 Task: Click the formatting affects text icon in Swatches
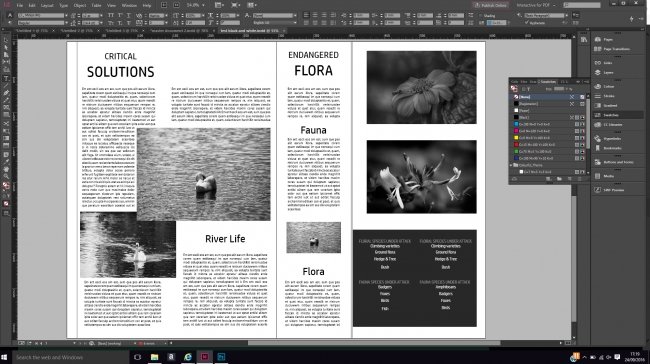(529, 89)
